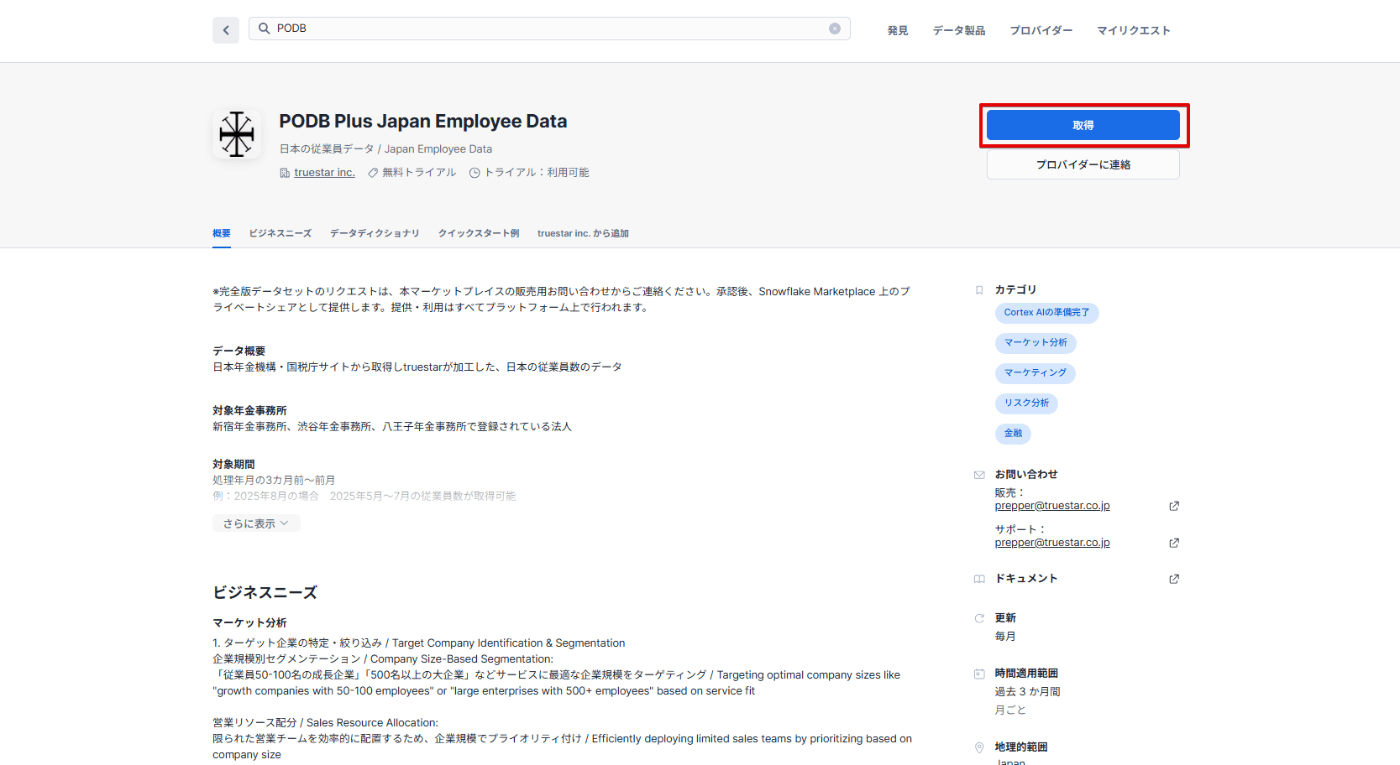Click the blue 取得 button

1083,125
